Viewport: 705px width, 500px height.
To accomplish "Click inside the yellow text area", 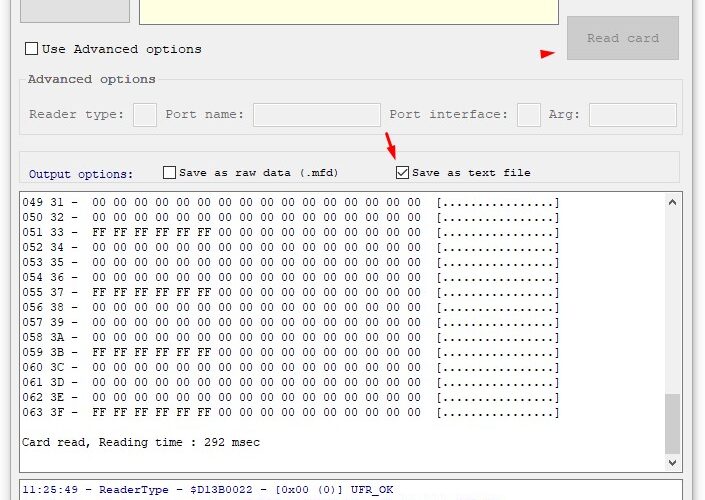I will (348, 11).
